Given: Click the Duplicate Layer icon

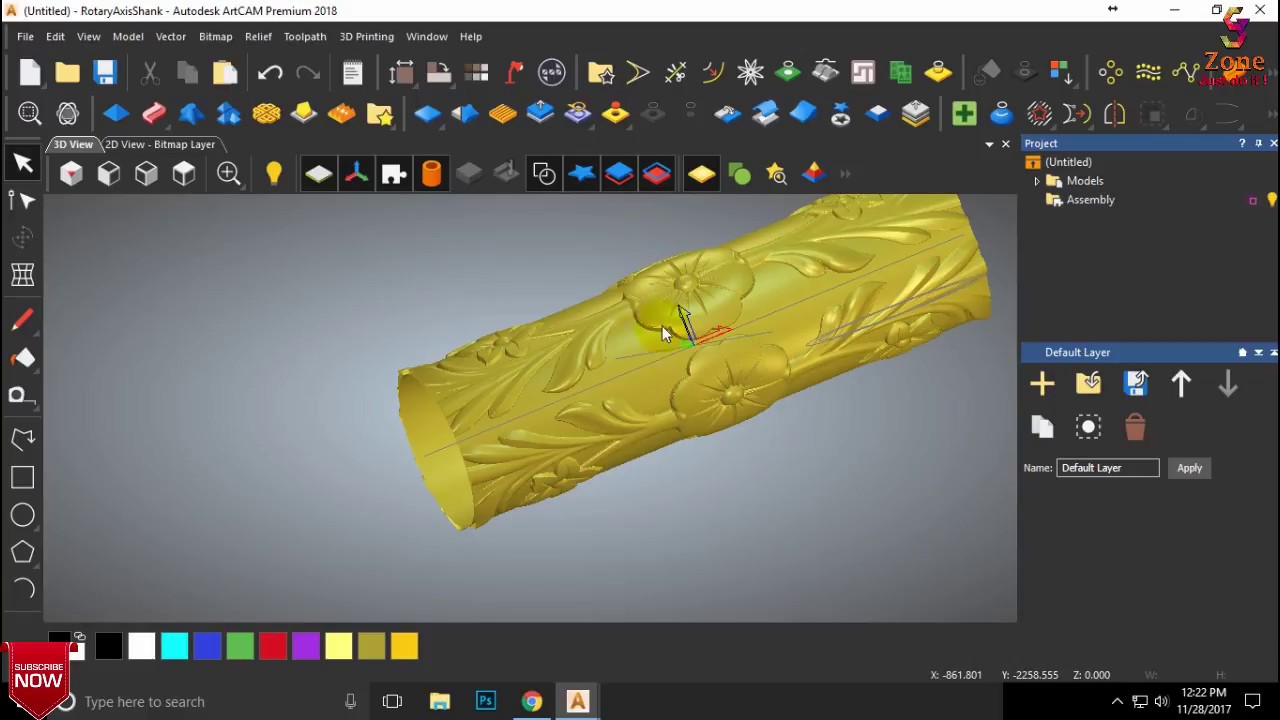Looking at the screenshot, I should [1042, 427].
